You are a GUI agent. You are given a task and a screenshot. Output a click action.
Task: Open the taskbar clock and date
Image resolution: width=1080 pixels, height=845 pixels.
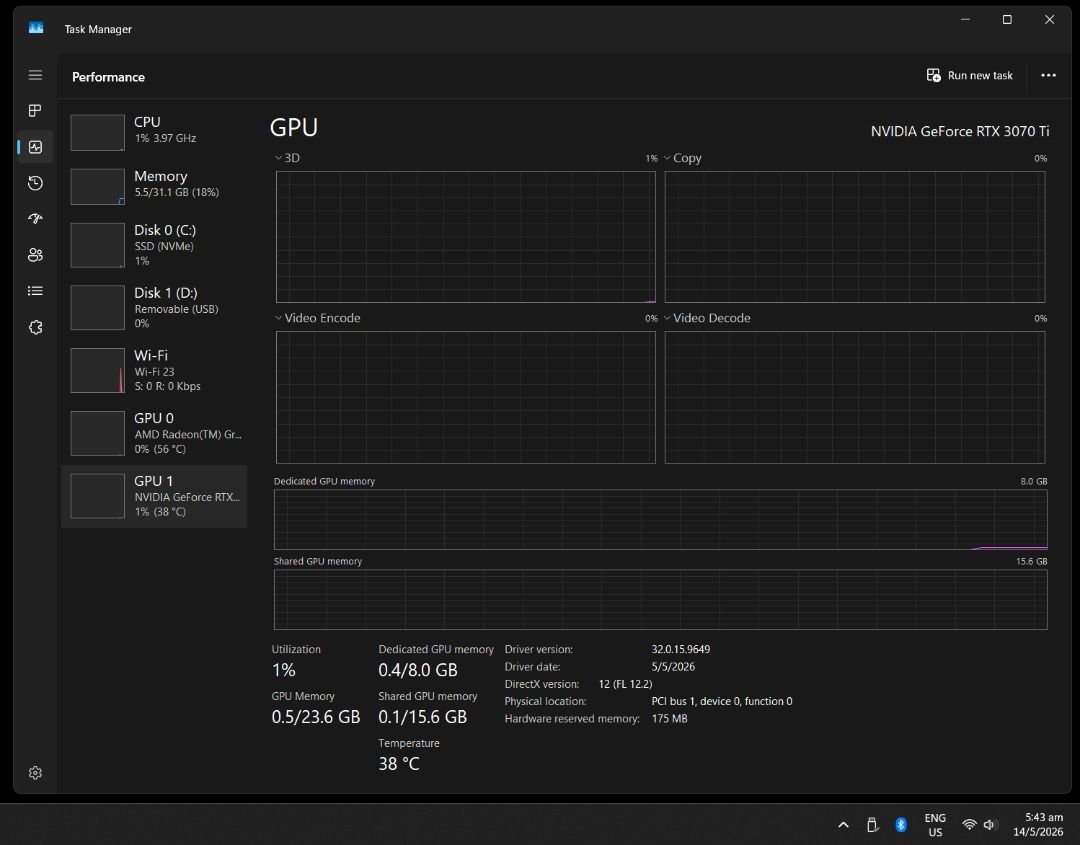(1038, 824)
